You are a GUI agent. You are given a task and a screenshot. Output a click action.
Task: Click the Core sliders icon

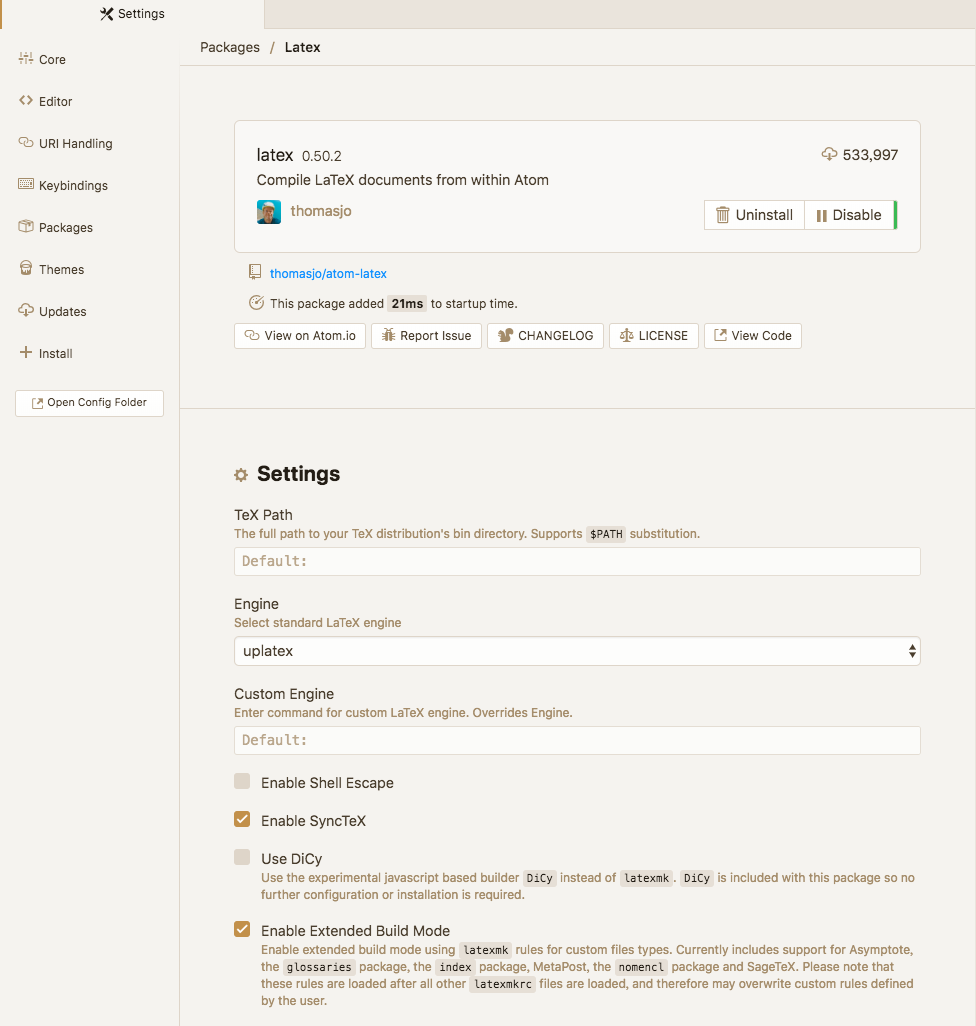[x=26, y=59]
